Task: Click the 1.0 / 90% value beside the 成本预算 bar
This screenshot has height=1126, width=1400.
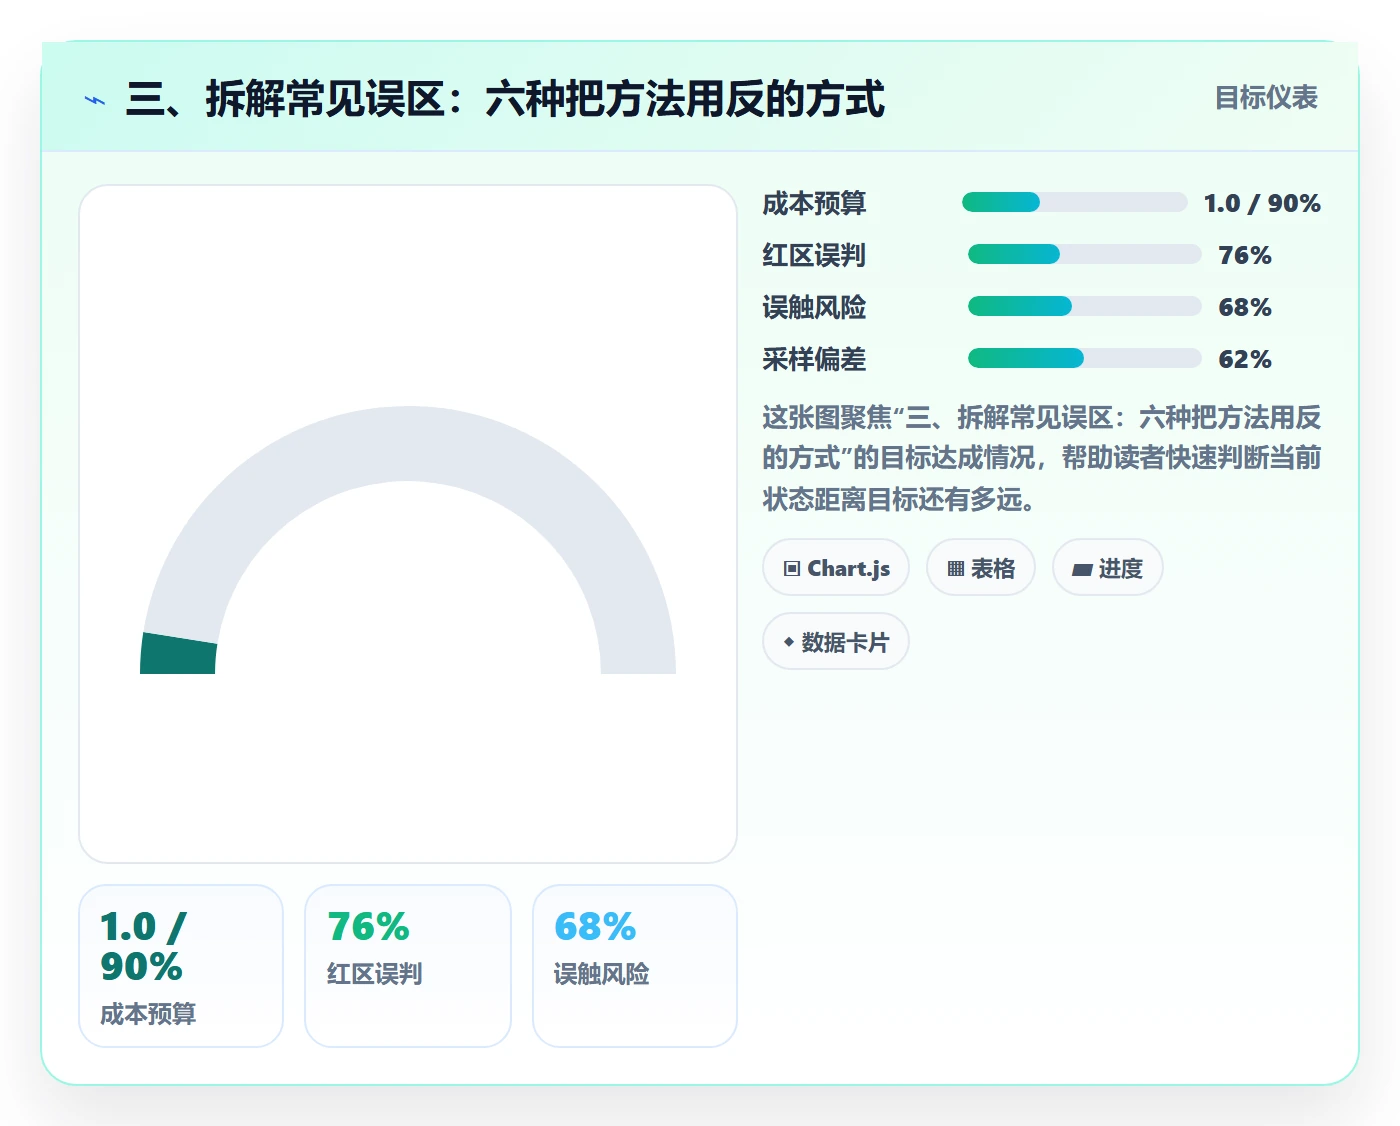Action: [1262, 203]
